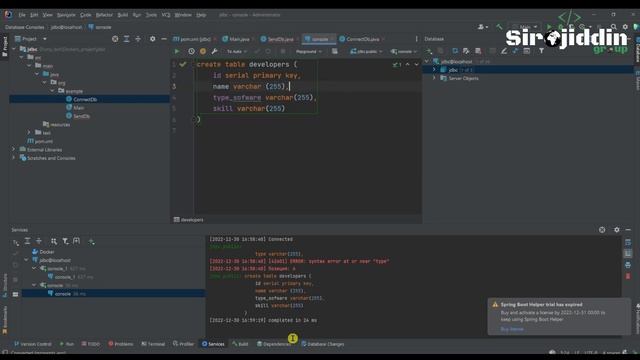
Task: Select ConnectDb class in project tree
Action: click(x=85, y=99)
